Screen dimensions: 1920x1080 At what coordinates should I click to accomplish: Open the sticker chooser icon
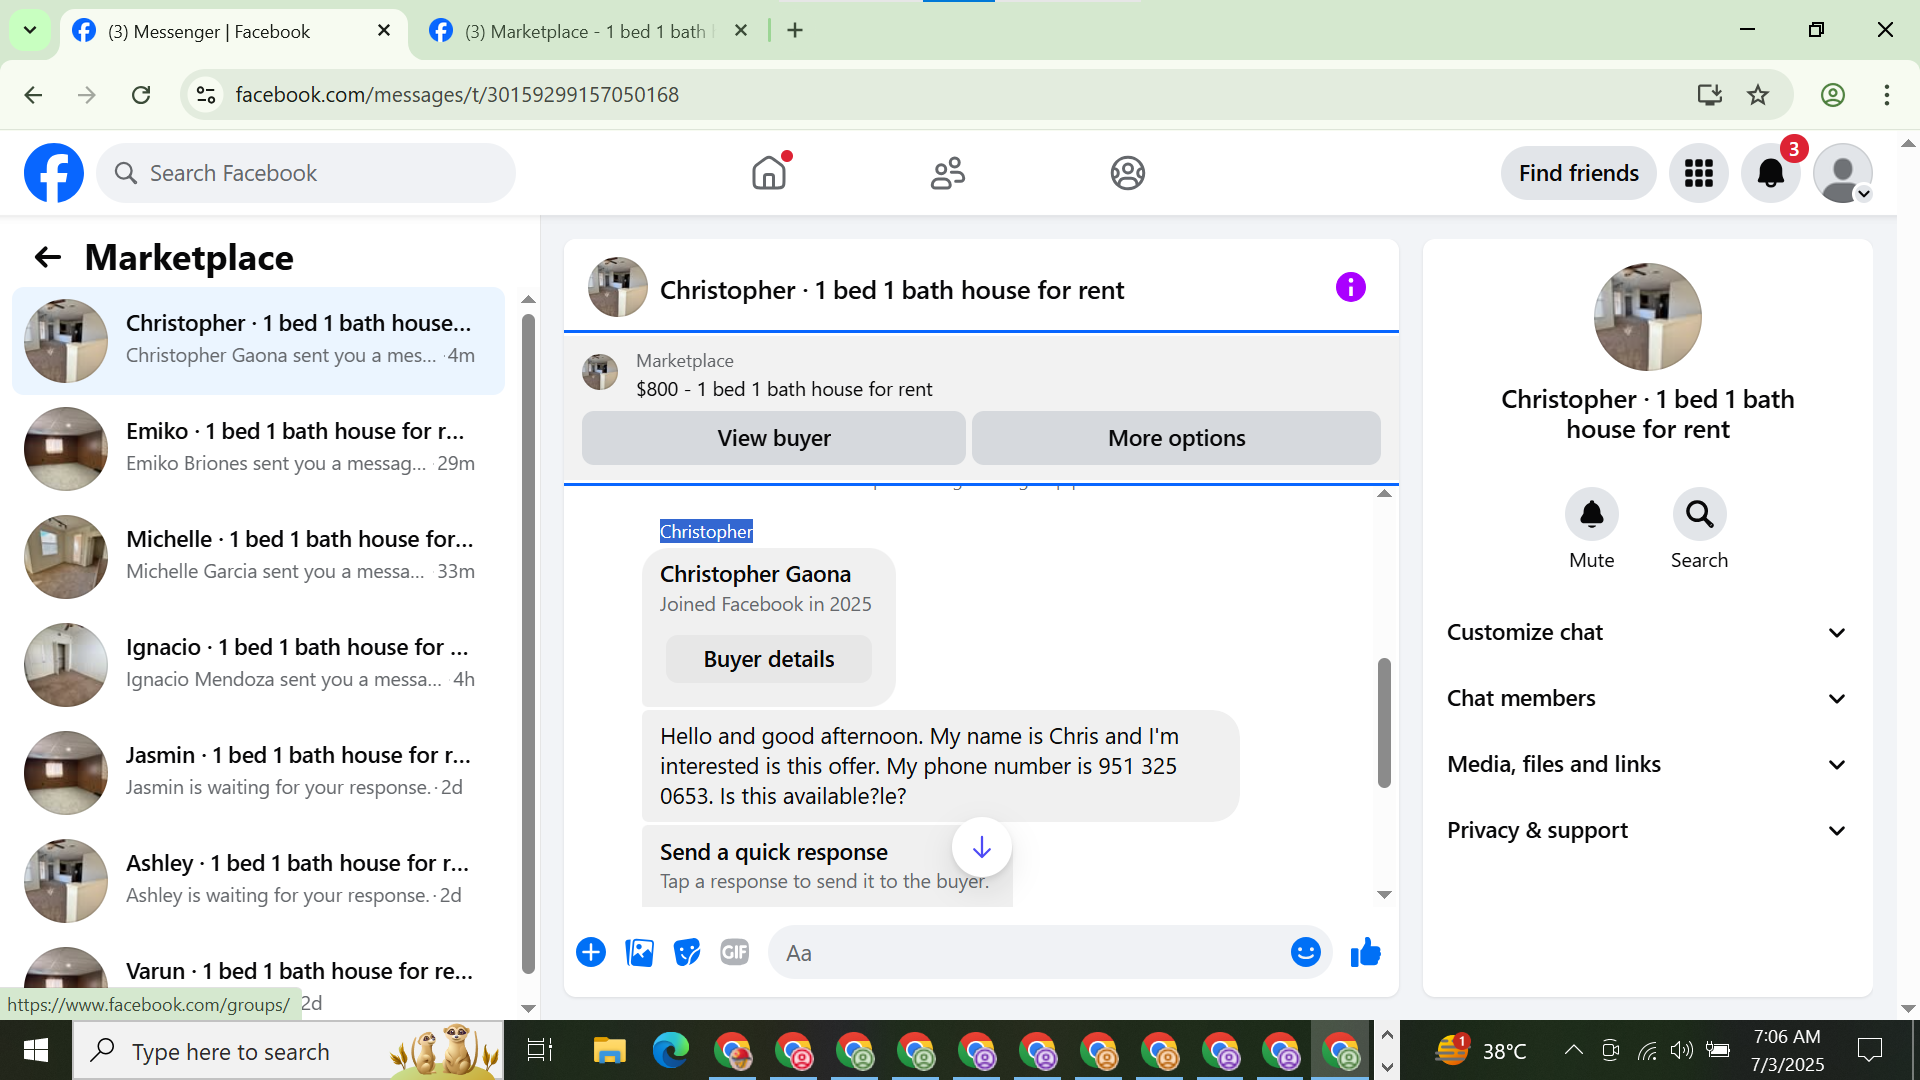coord(687,953)
